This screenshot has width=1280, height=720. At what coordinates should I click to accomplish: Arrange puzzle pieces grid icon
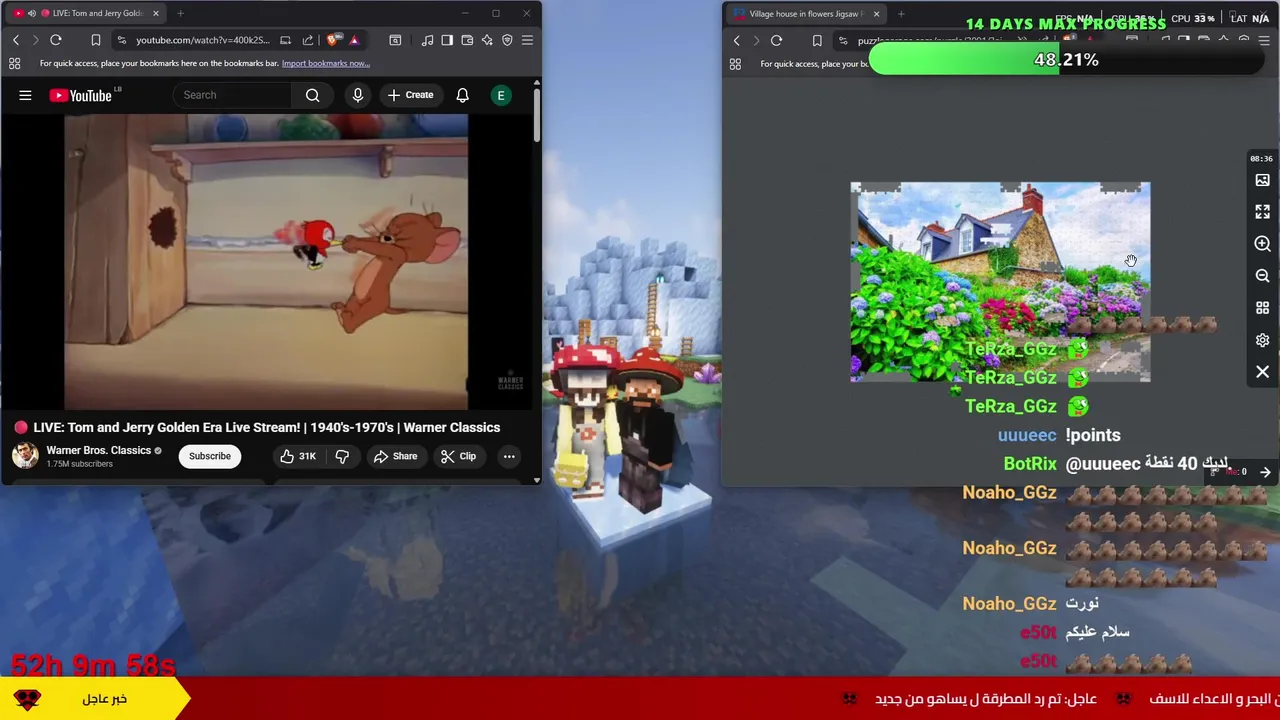coord(1262,308)
